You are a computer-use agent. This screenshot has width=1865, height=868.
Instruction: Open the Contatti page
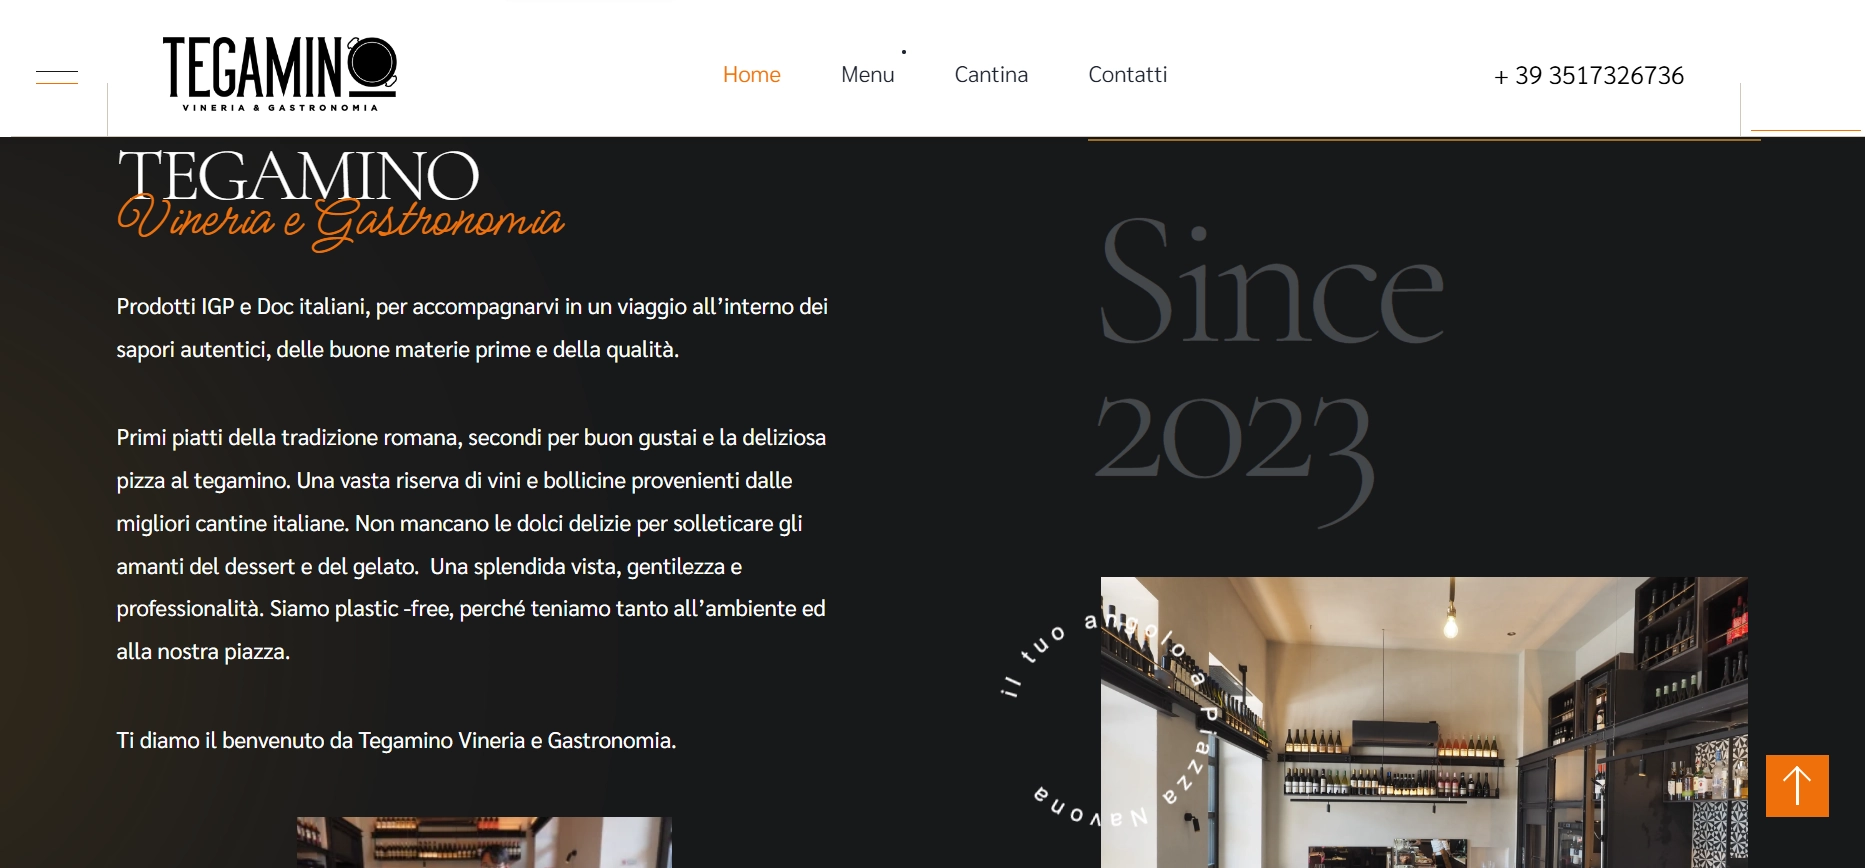point(1128,75)
